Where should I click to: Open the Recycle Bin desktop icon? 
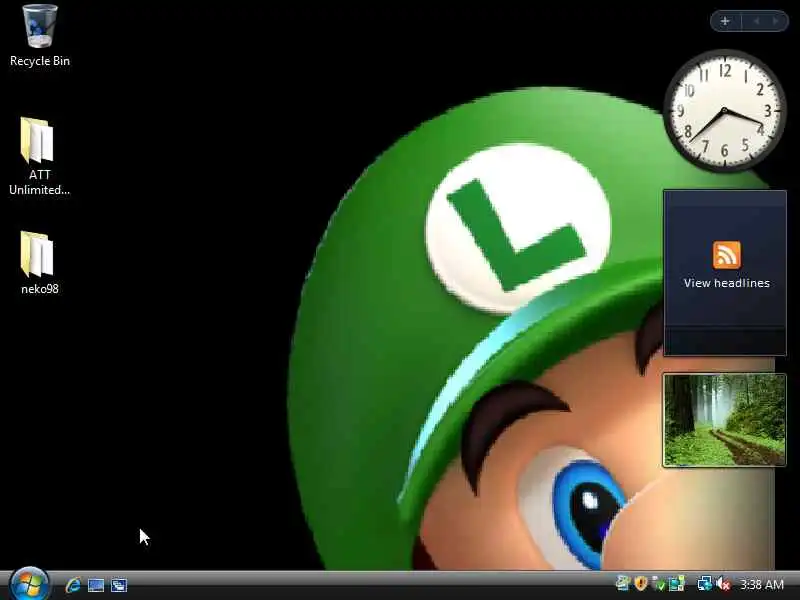point(39,35)
